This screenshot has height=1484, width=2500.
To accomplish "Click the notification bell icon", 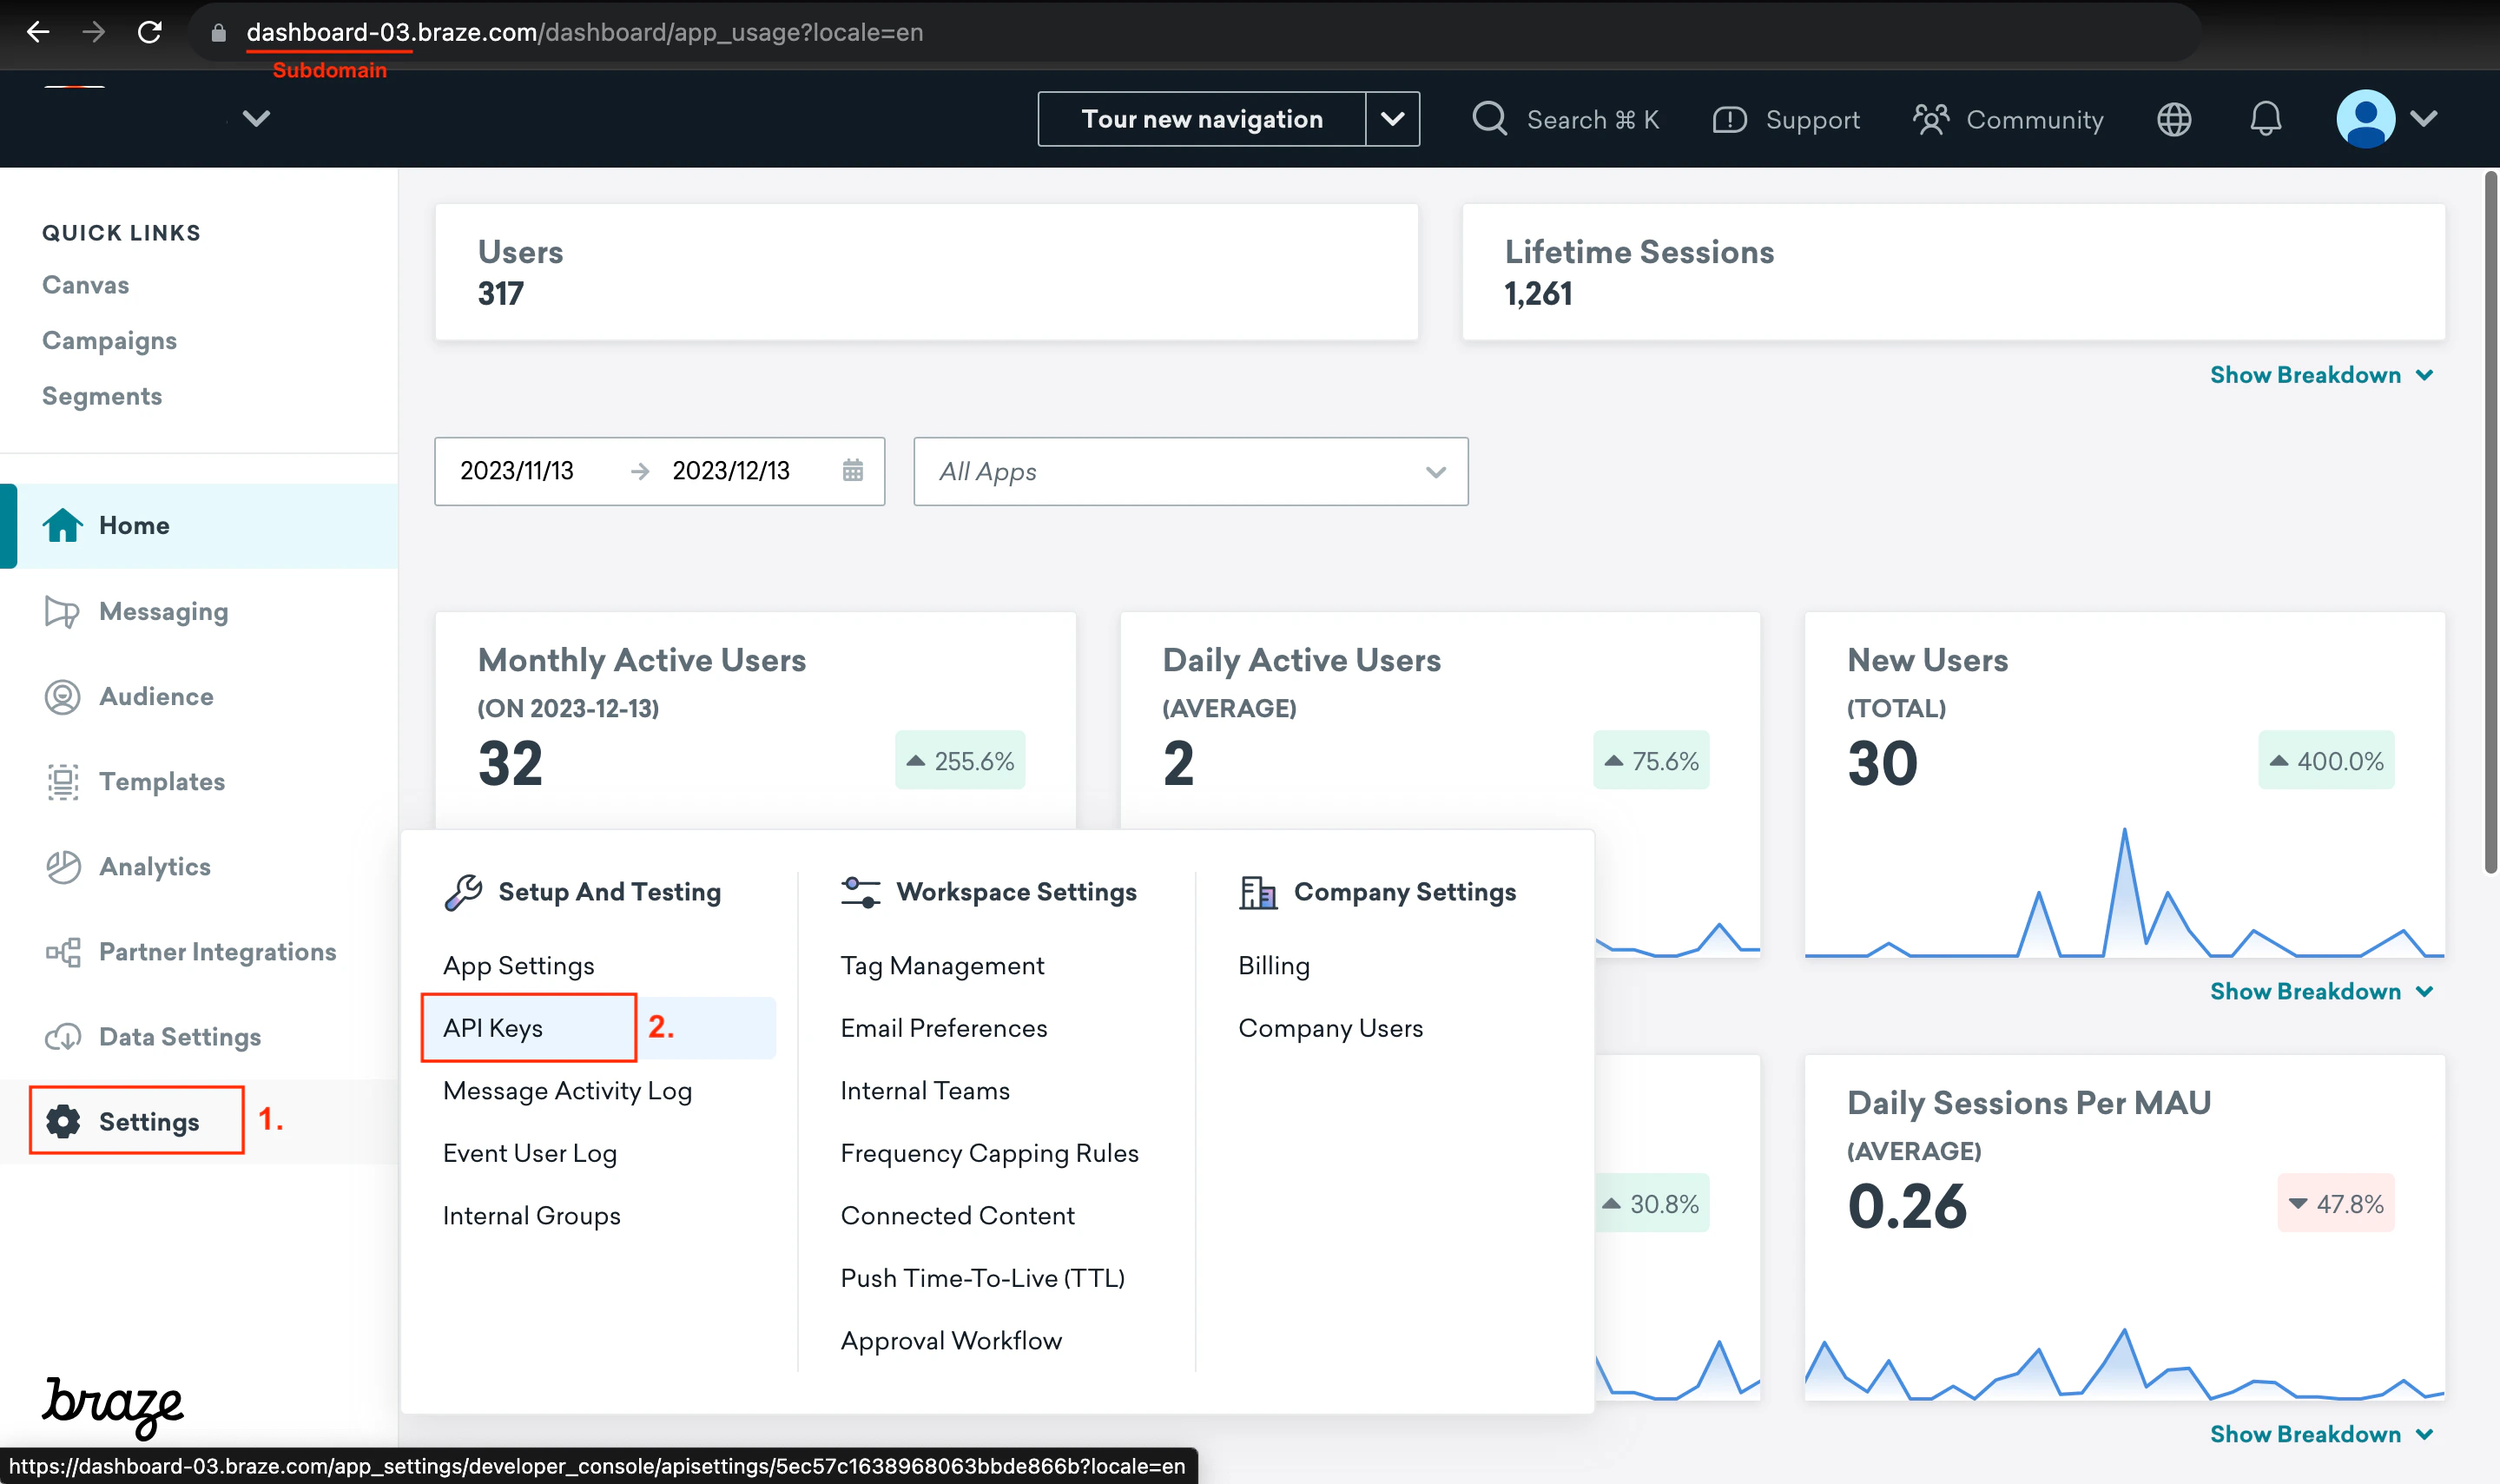I will tap(2265, 119).
